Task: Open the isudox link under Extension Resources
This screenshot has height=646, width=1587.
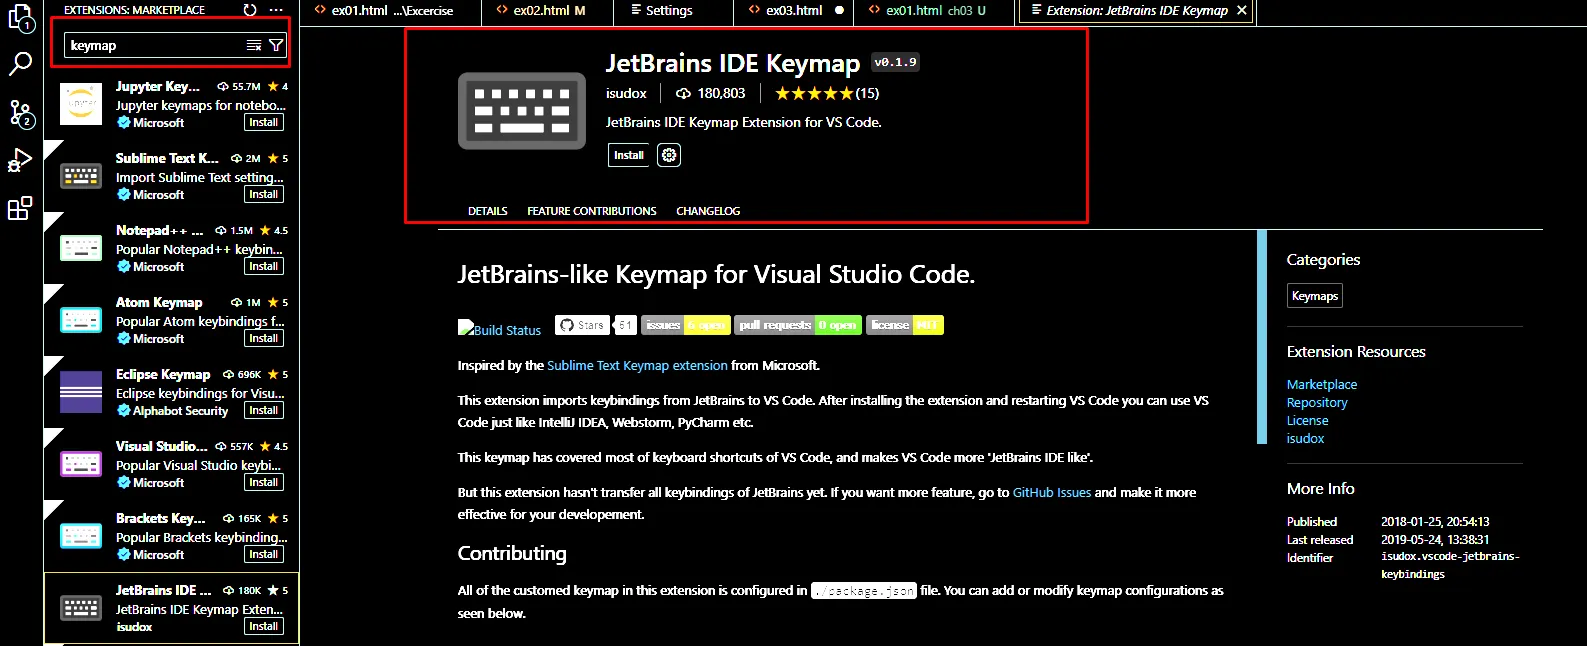Action: (1305, 438)
